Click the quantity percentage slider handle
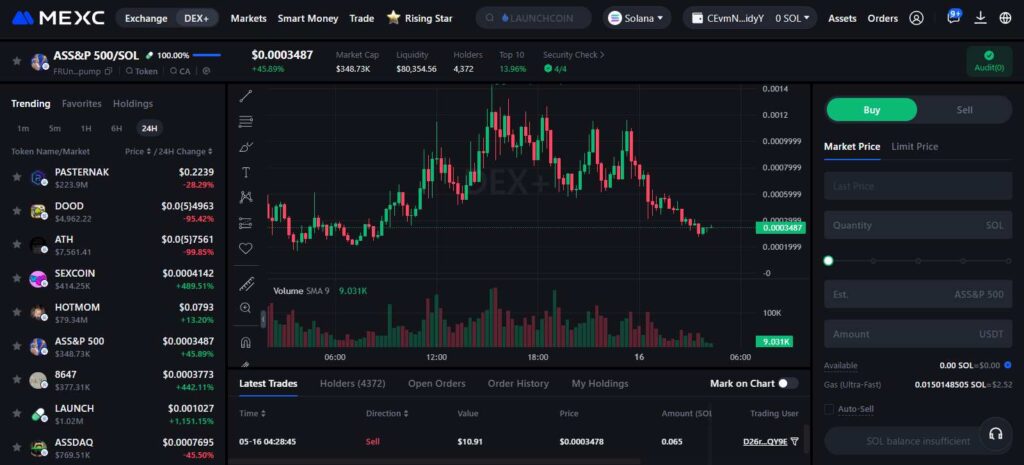 [828, 261]
